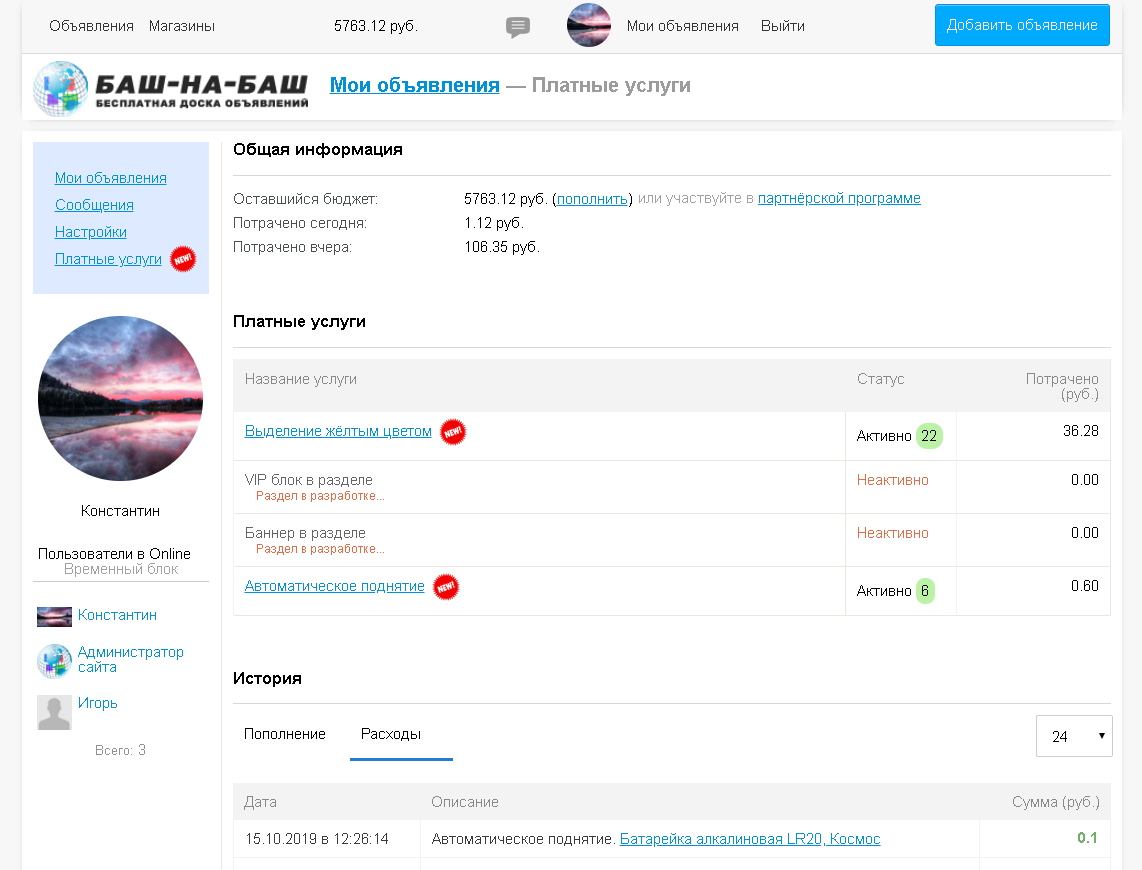Open Магазины in the top menu
This screenshot has width=1142, height=870.
click(x=182, y=26)
